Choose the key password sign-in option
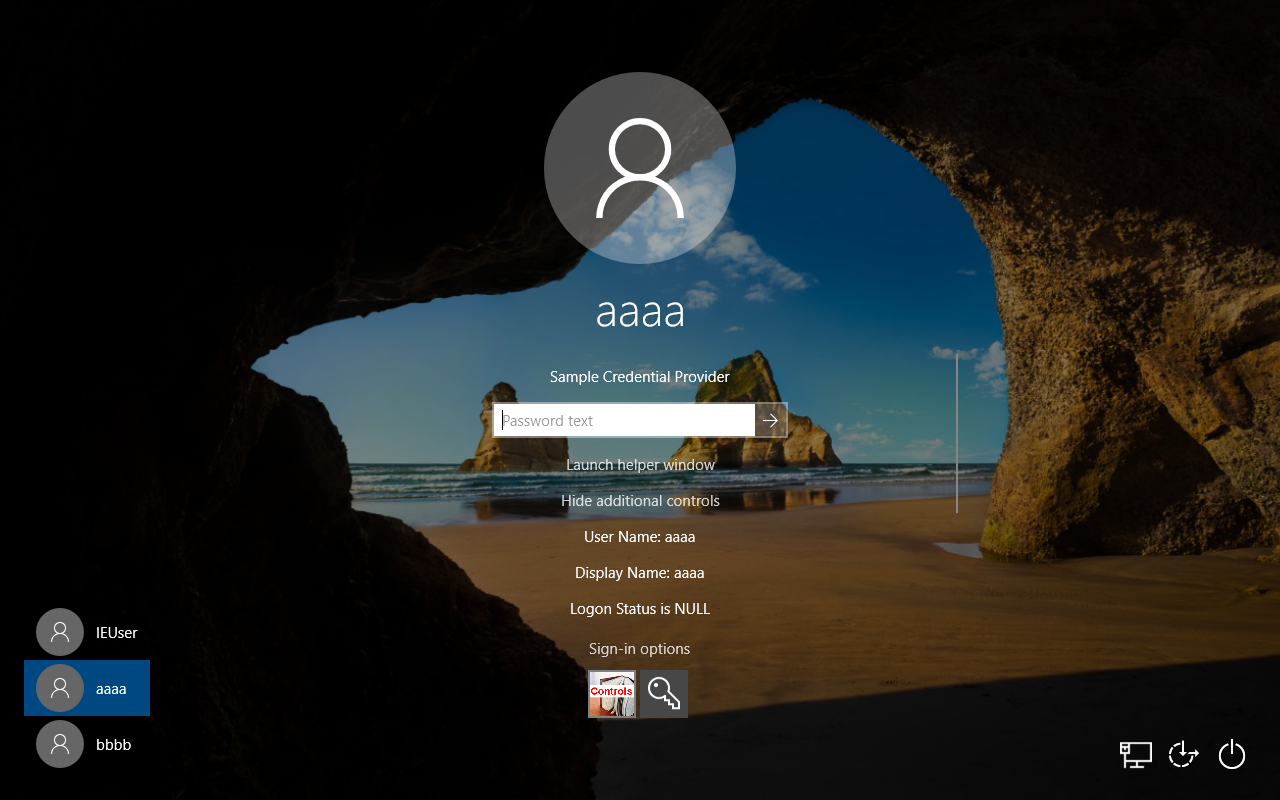 664,694
